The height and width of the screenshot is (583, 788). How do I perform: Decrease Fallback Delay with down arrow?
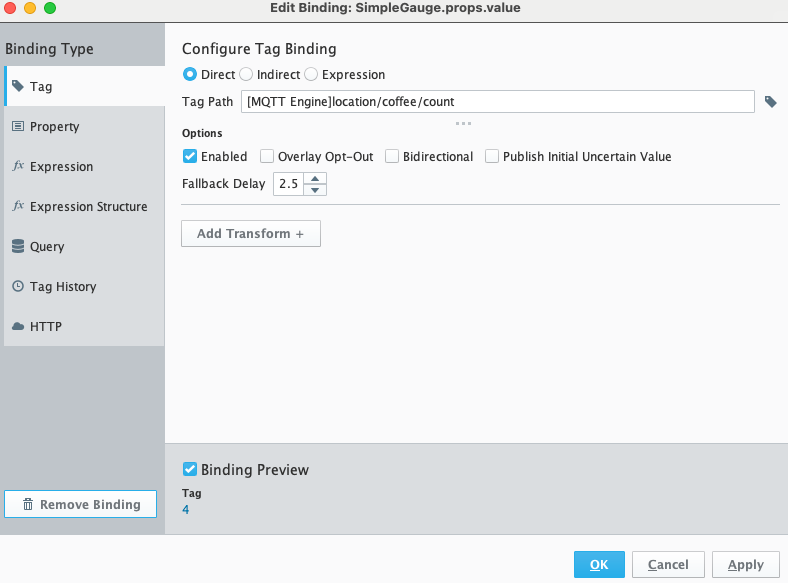tap(315, 190)
